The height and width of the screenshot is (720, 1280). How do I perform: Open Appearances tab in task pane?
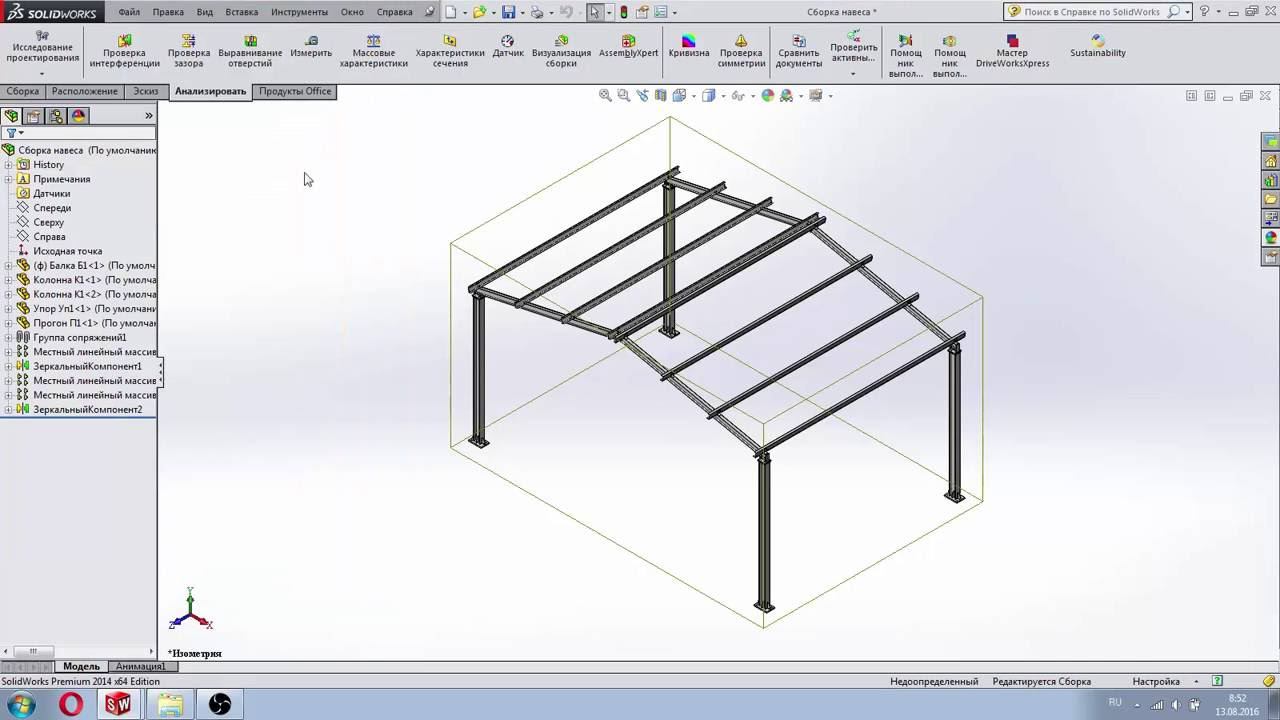tap(1271, 237)
